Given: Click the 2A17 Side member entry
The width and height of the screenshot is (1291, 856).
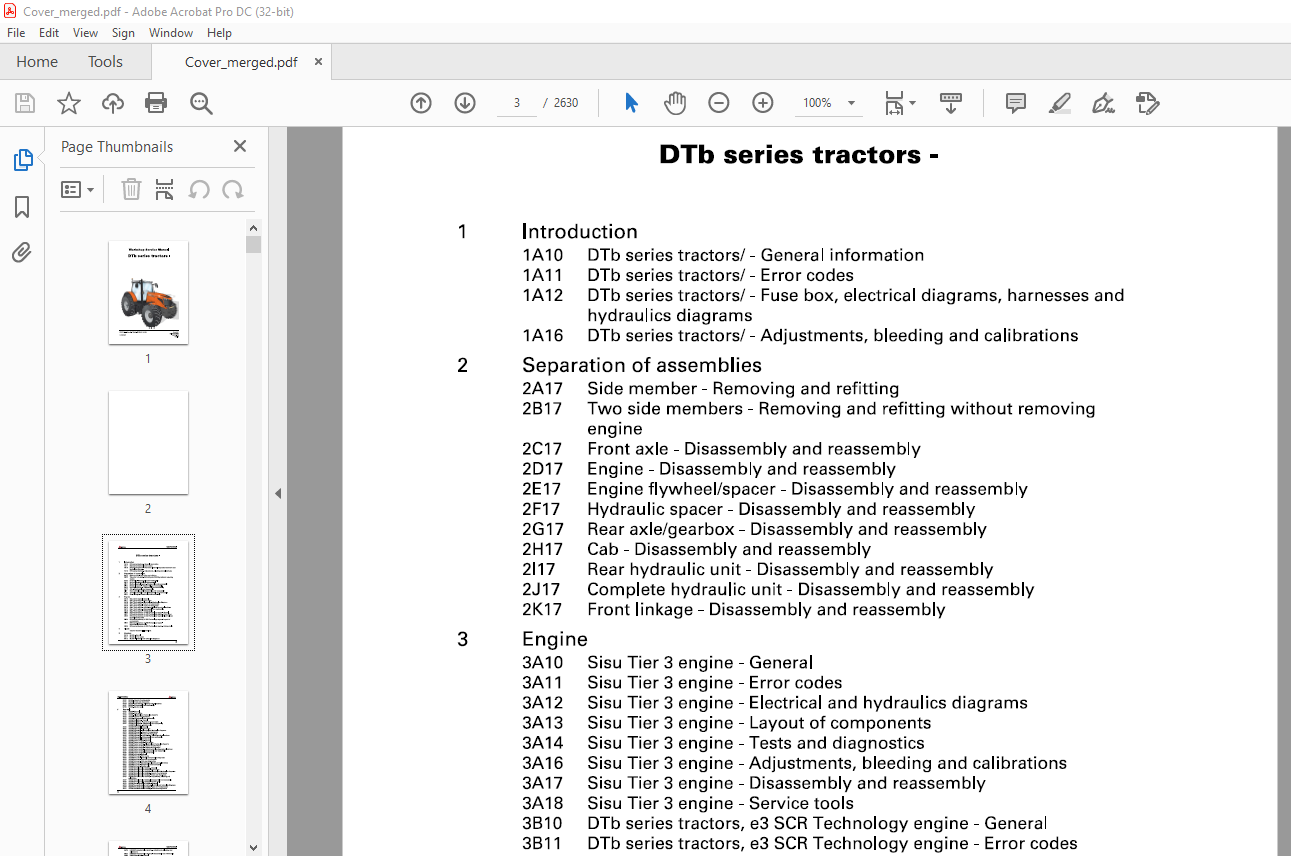Looking at the screenshot, I should [710, 388].
